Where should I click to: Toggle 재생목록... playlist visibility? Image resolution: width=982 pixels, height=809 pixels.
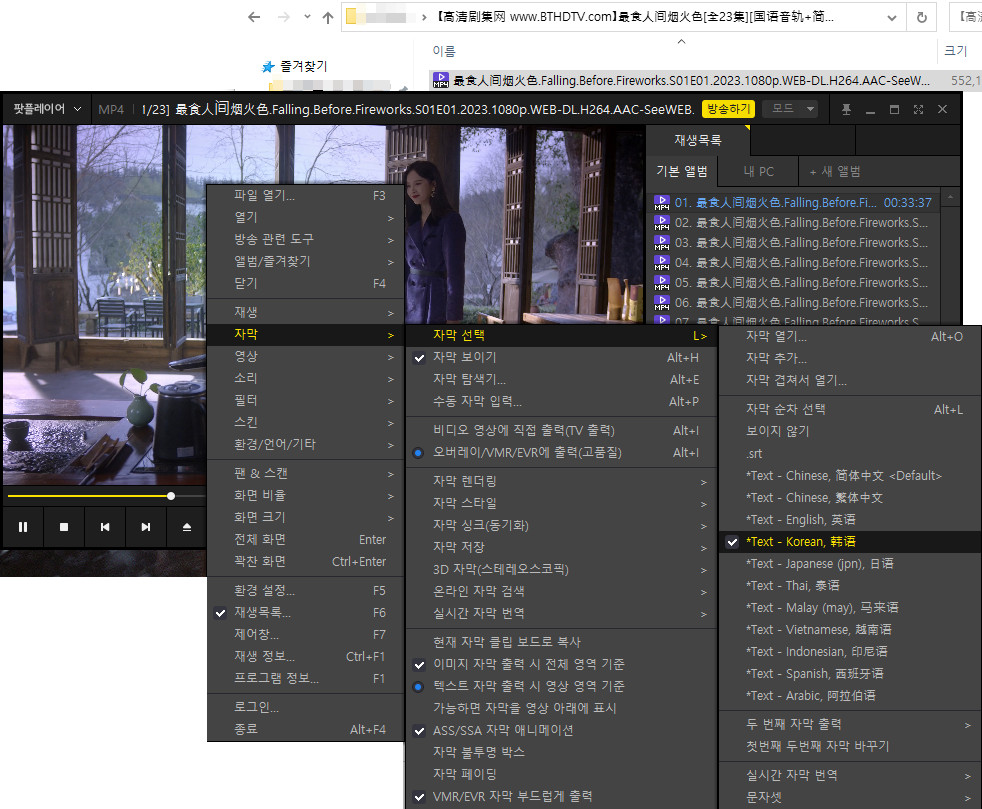[x=305, y=613]
